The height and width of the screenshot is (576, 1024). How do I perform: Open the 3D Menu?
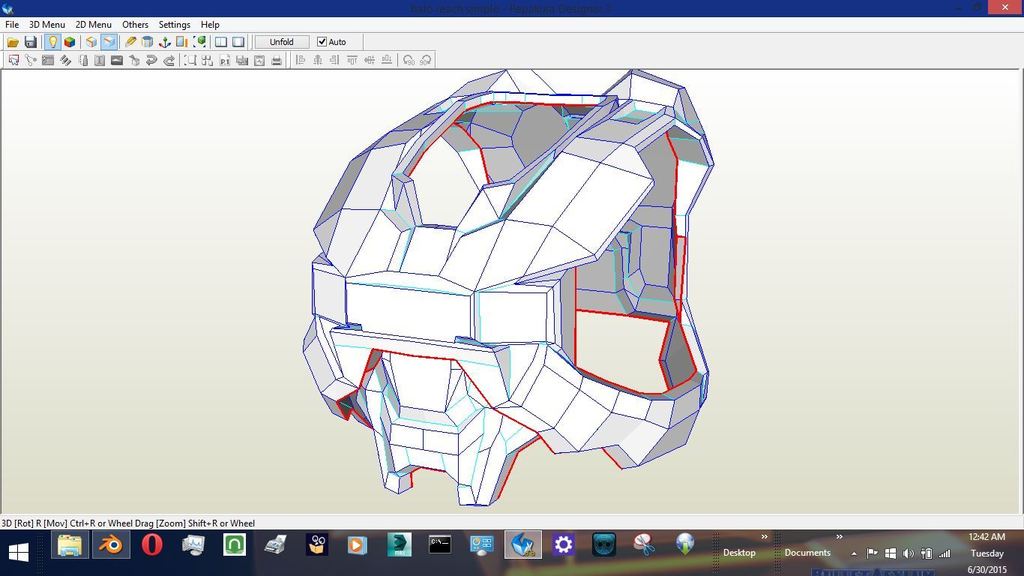(47, 24)
